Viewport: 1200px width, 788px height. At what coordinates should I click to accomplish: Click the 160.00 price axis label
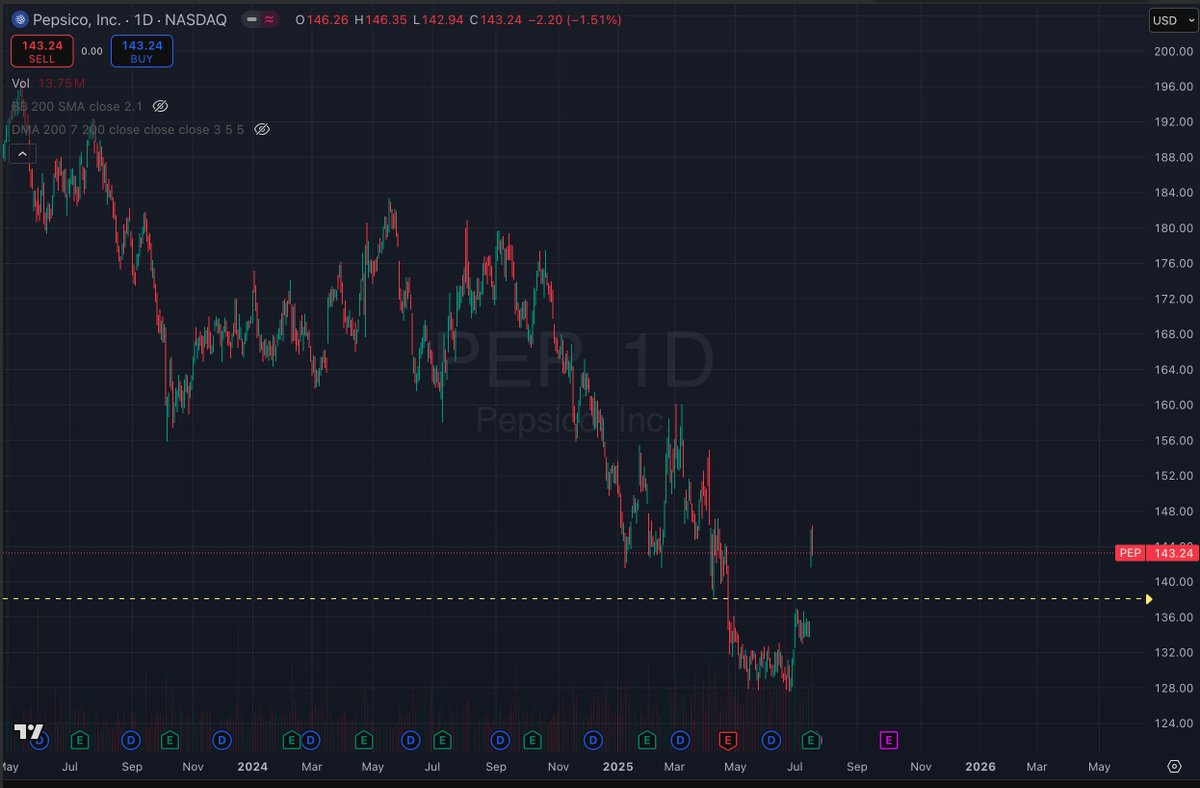[x=1171, y=405]
